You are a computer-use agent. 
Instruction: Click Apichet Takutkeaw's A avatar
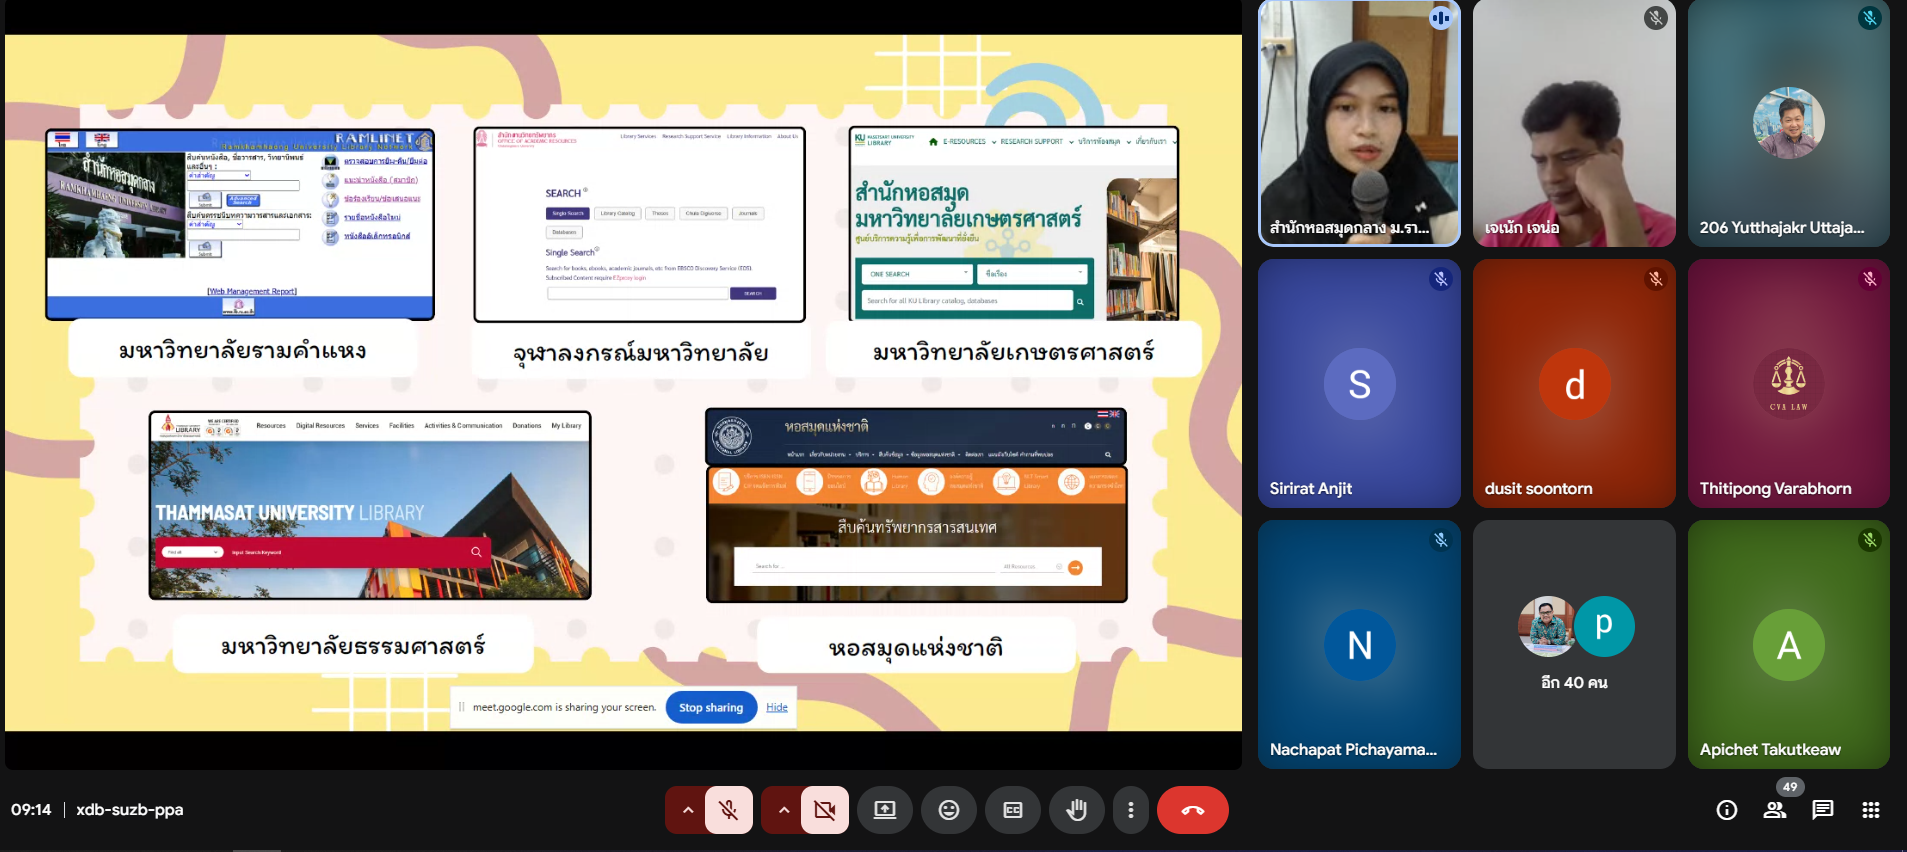(1789, 645)
